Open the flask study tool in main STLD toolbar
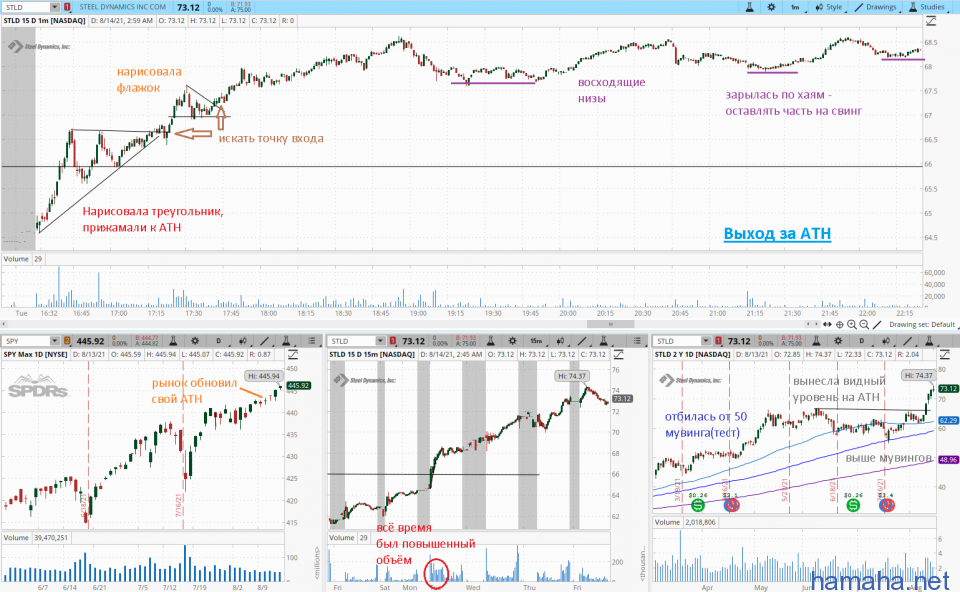960x592 pixels. point(749,7)
